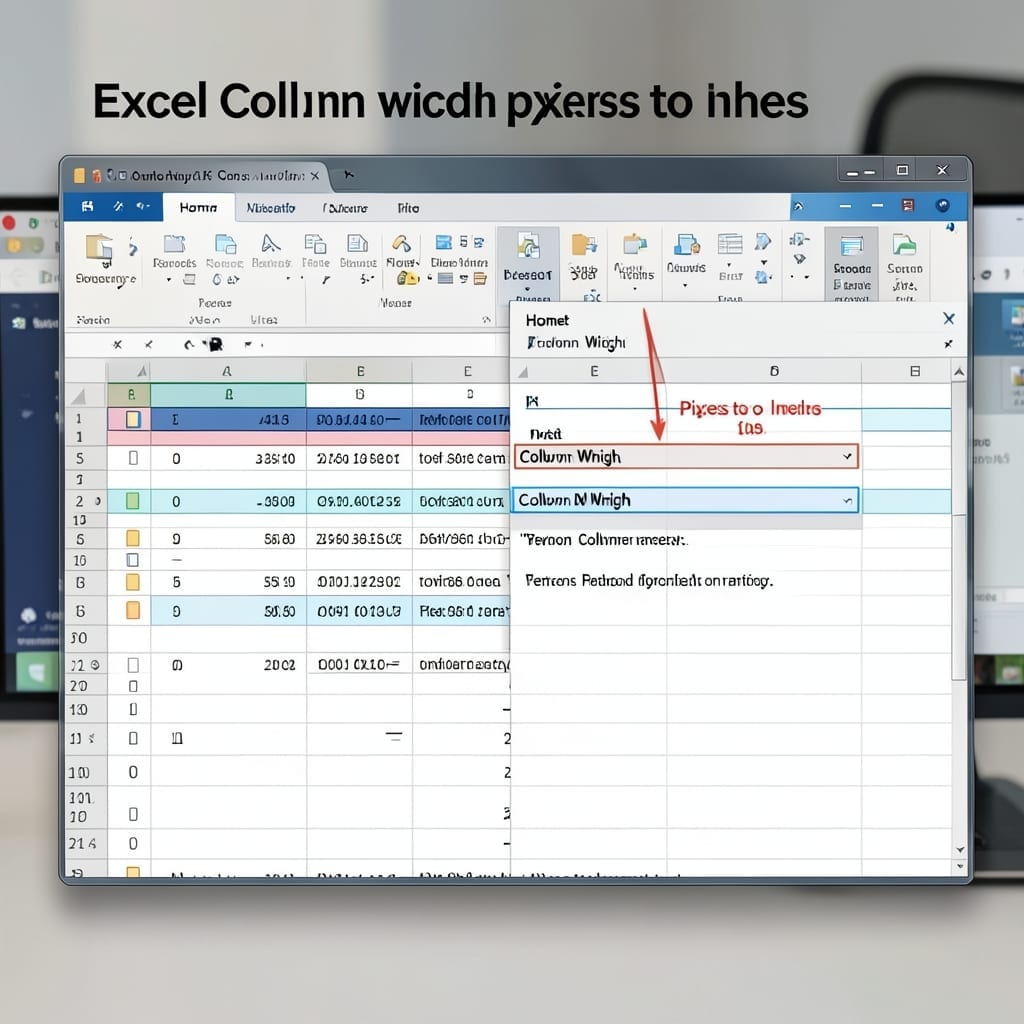Switch to the 'Fito' ribbon tab
This screenshot has width=1024, height=1024.
click(x=409, y=208)
